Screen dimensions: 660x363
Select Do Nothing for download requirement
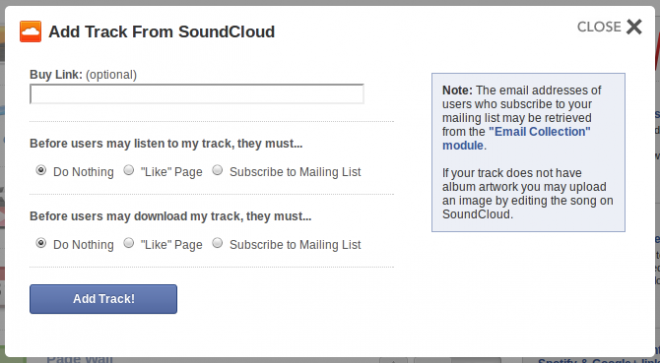point(41,243)
